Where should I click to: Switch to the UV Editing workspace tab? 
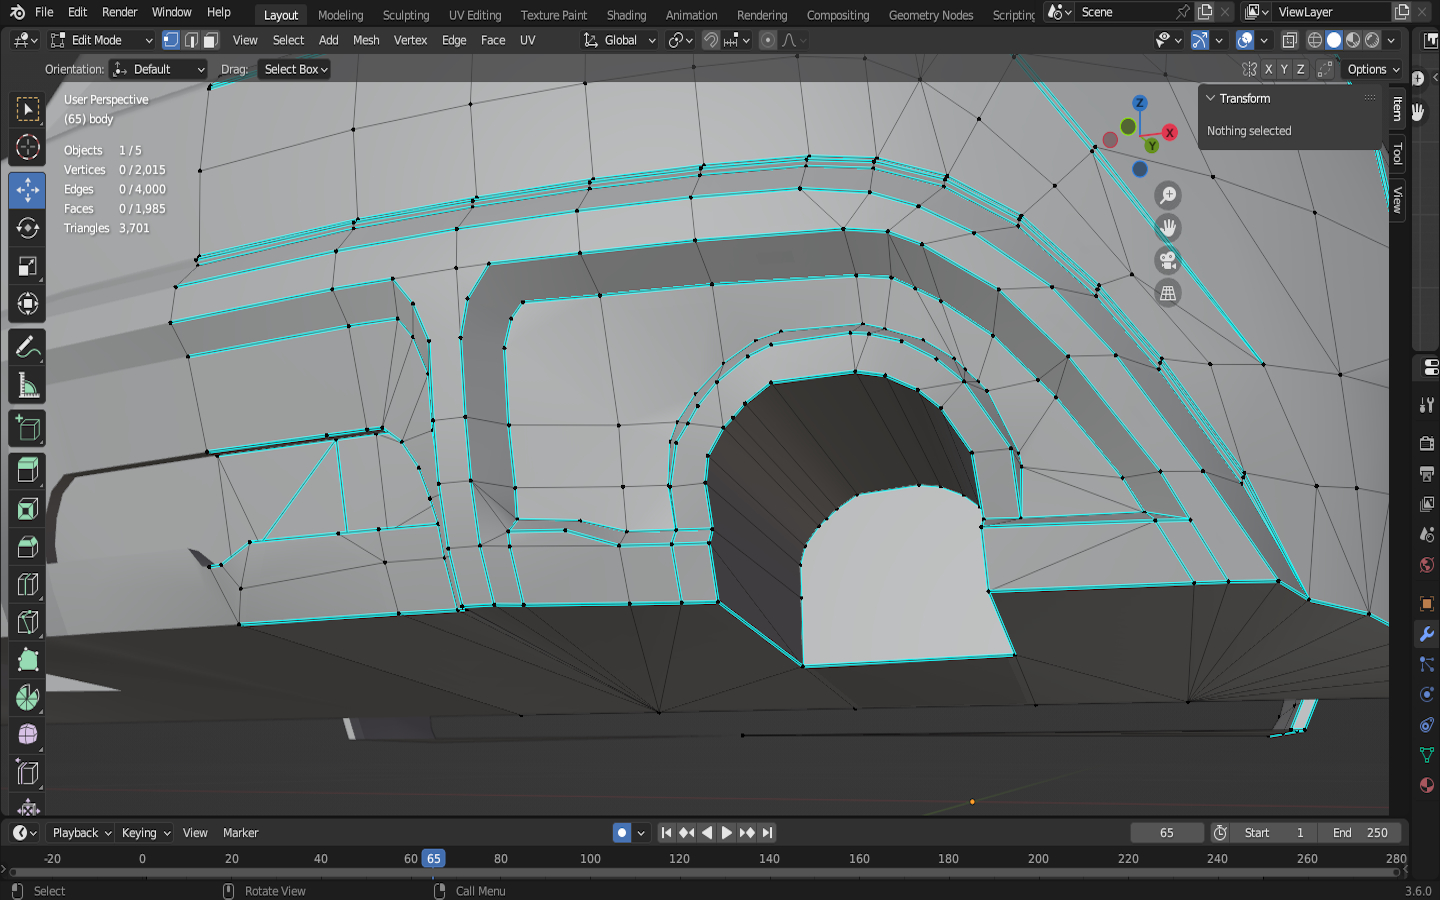pyautogui.click(x=474, y=15)
